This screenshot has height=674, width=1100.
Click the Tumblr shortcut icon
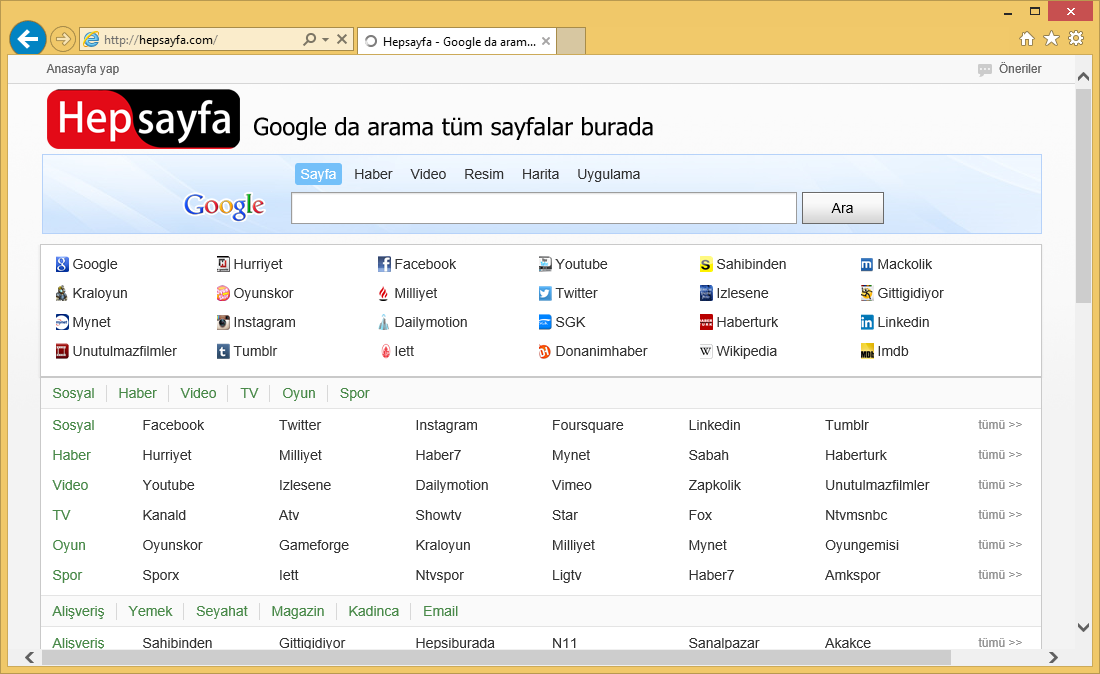coord(222,351)
